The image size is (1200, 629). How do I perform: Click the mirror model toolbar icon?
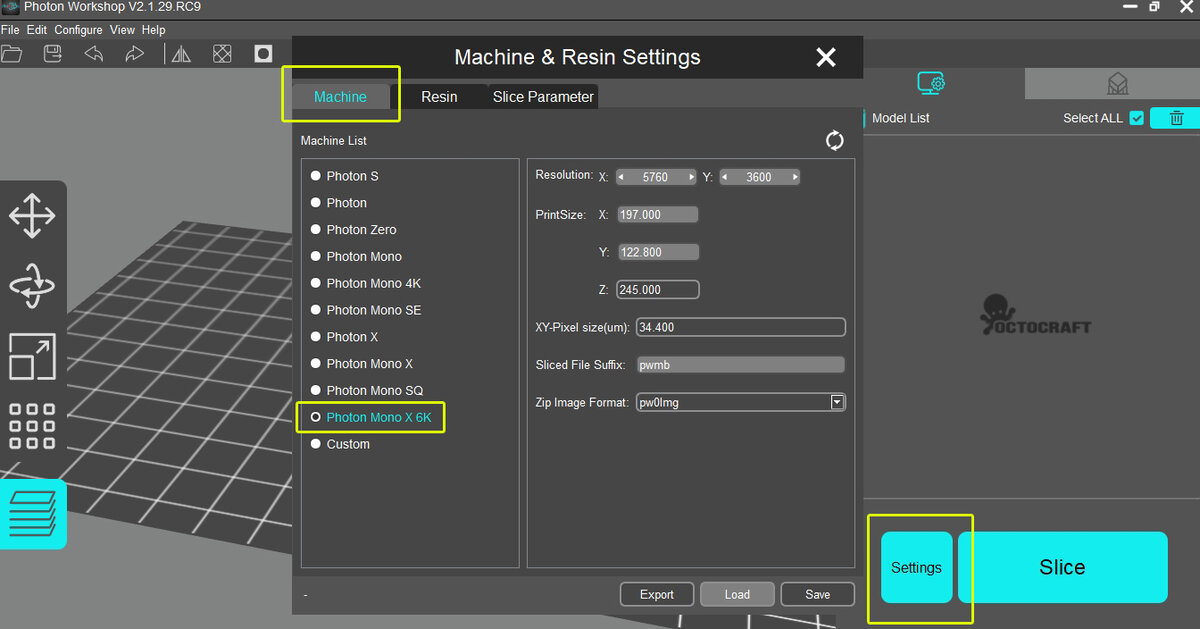(181, 54)
